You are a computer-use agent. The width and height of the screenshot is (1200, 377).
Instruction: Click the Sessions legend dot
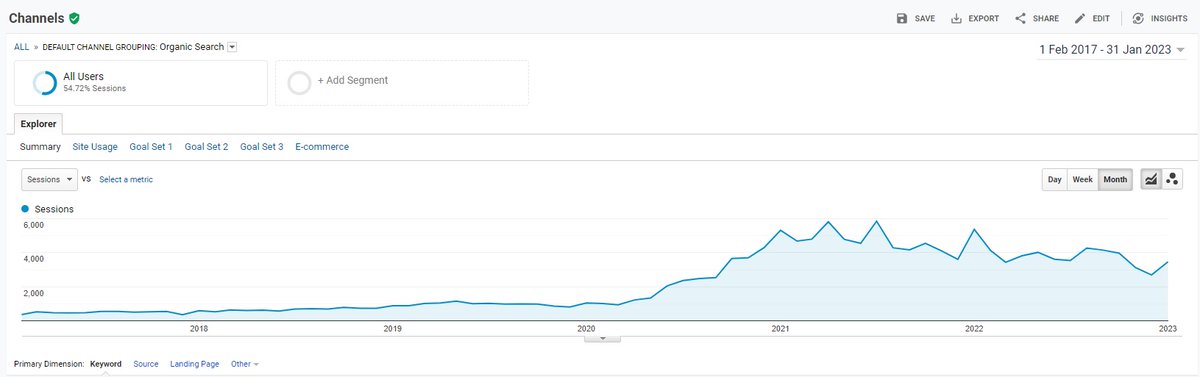tap(25, 209)
